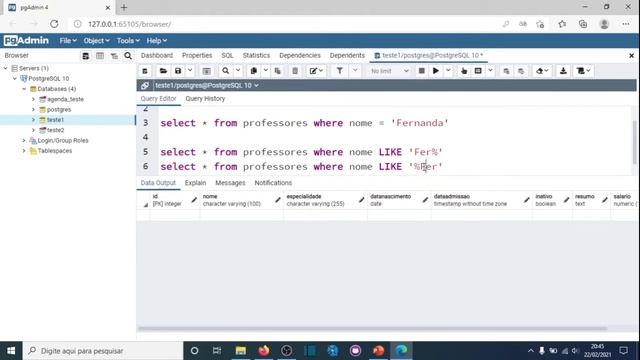Download results as CSV with the download icon
Viewport: 640px width, 360px height.
(563, 71)
